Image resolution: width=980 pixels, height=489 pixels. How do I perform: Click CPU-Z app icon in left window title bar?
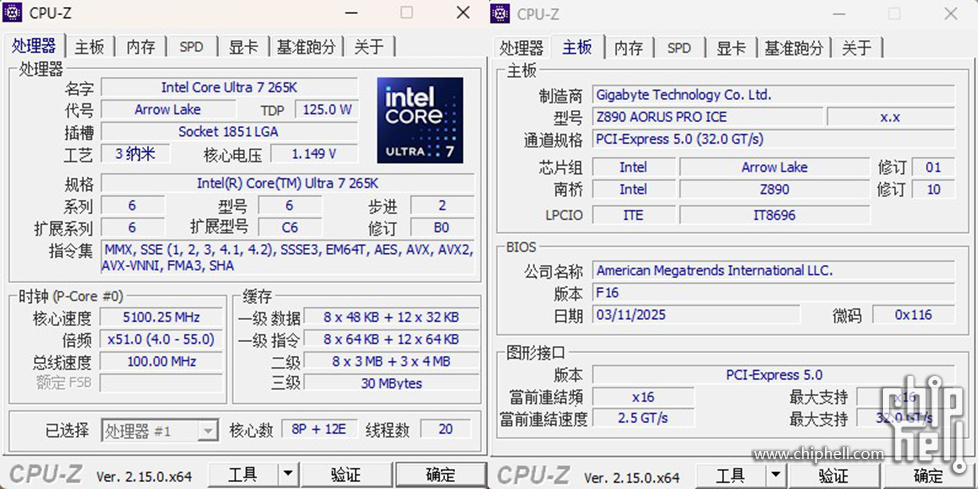[x=12, y=12]
